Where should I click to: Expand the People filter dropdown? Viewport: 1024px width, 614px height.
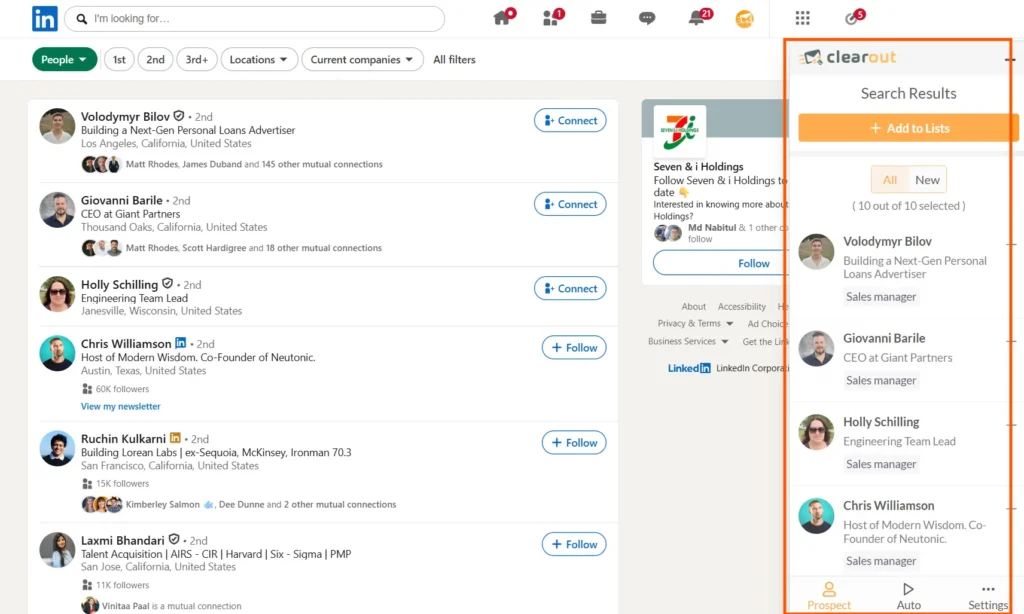(64, 59)
